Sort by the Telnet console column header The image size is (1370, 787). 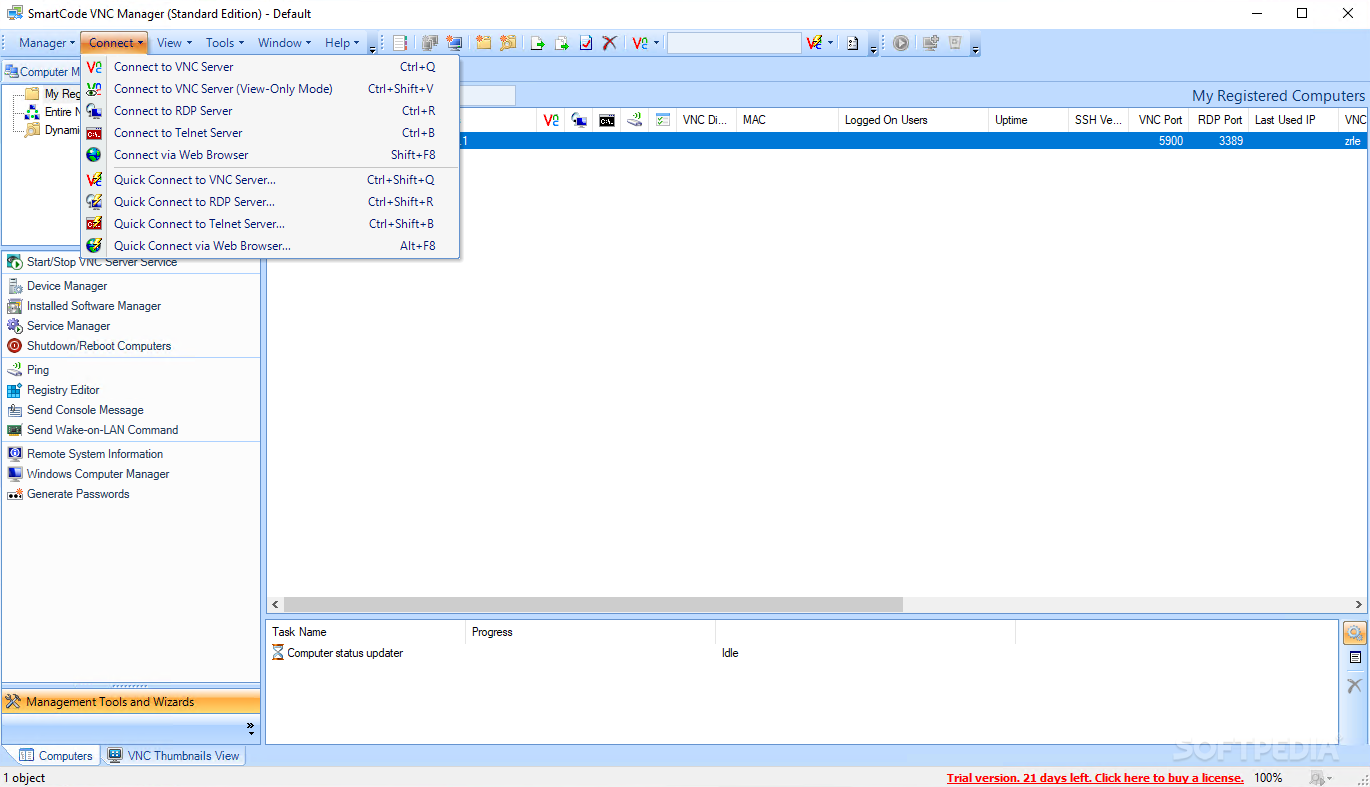point(607,120)
